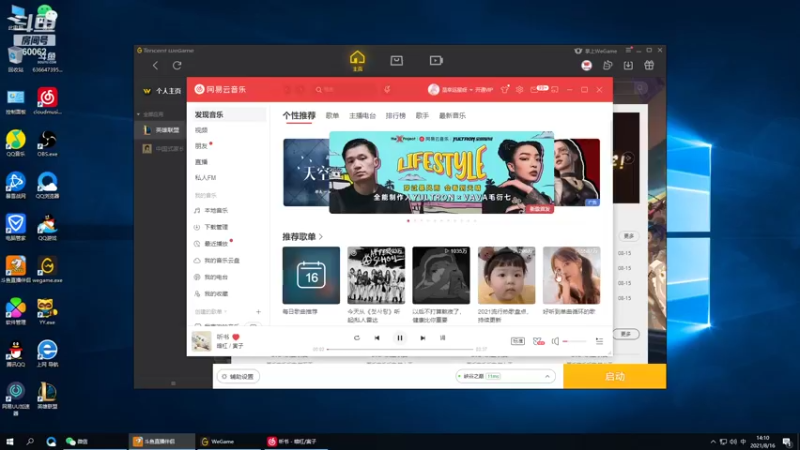Click previous track button

pyautogui.click(x=377, y=338)
